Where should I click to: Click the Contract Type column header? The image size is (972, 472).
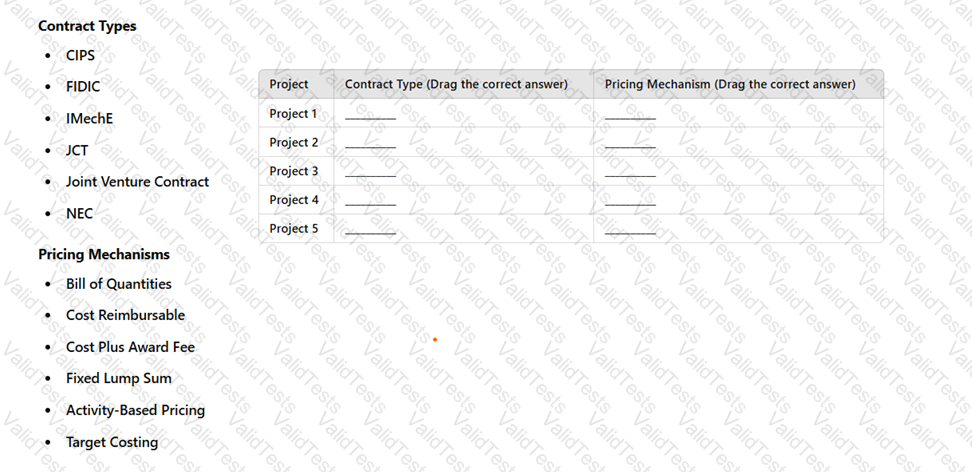456,85
